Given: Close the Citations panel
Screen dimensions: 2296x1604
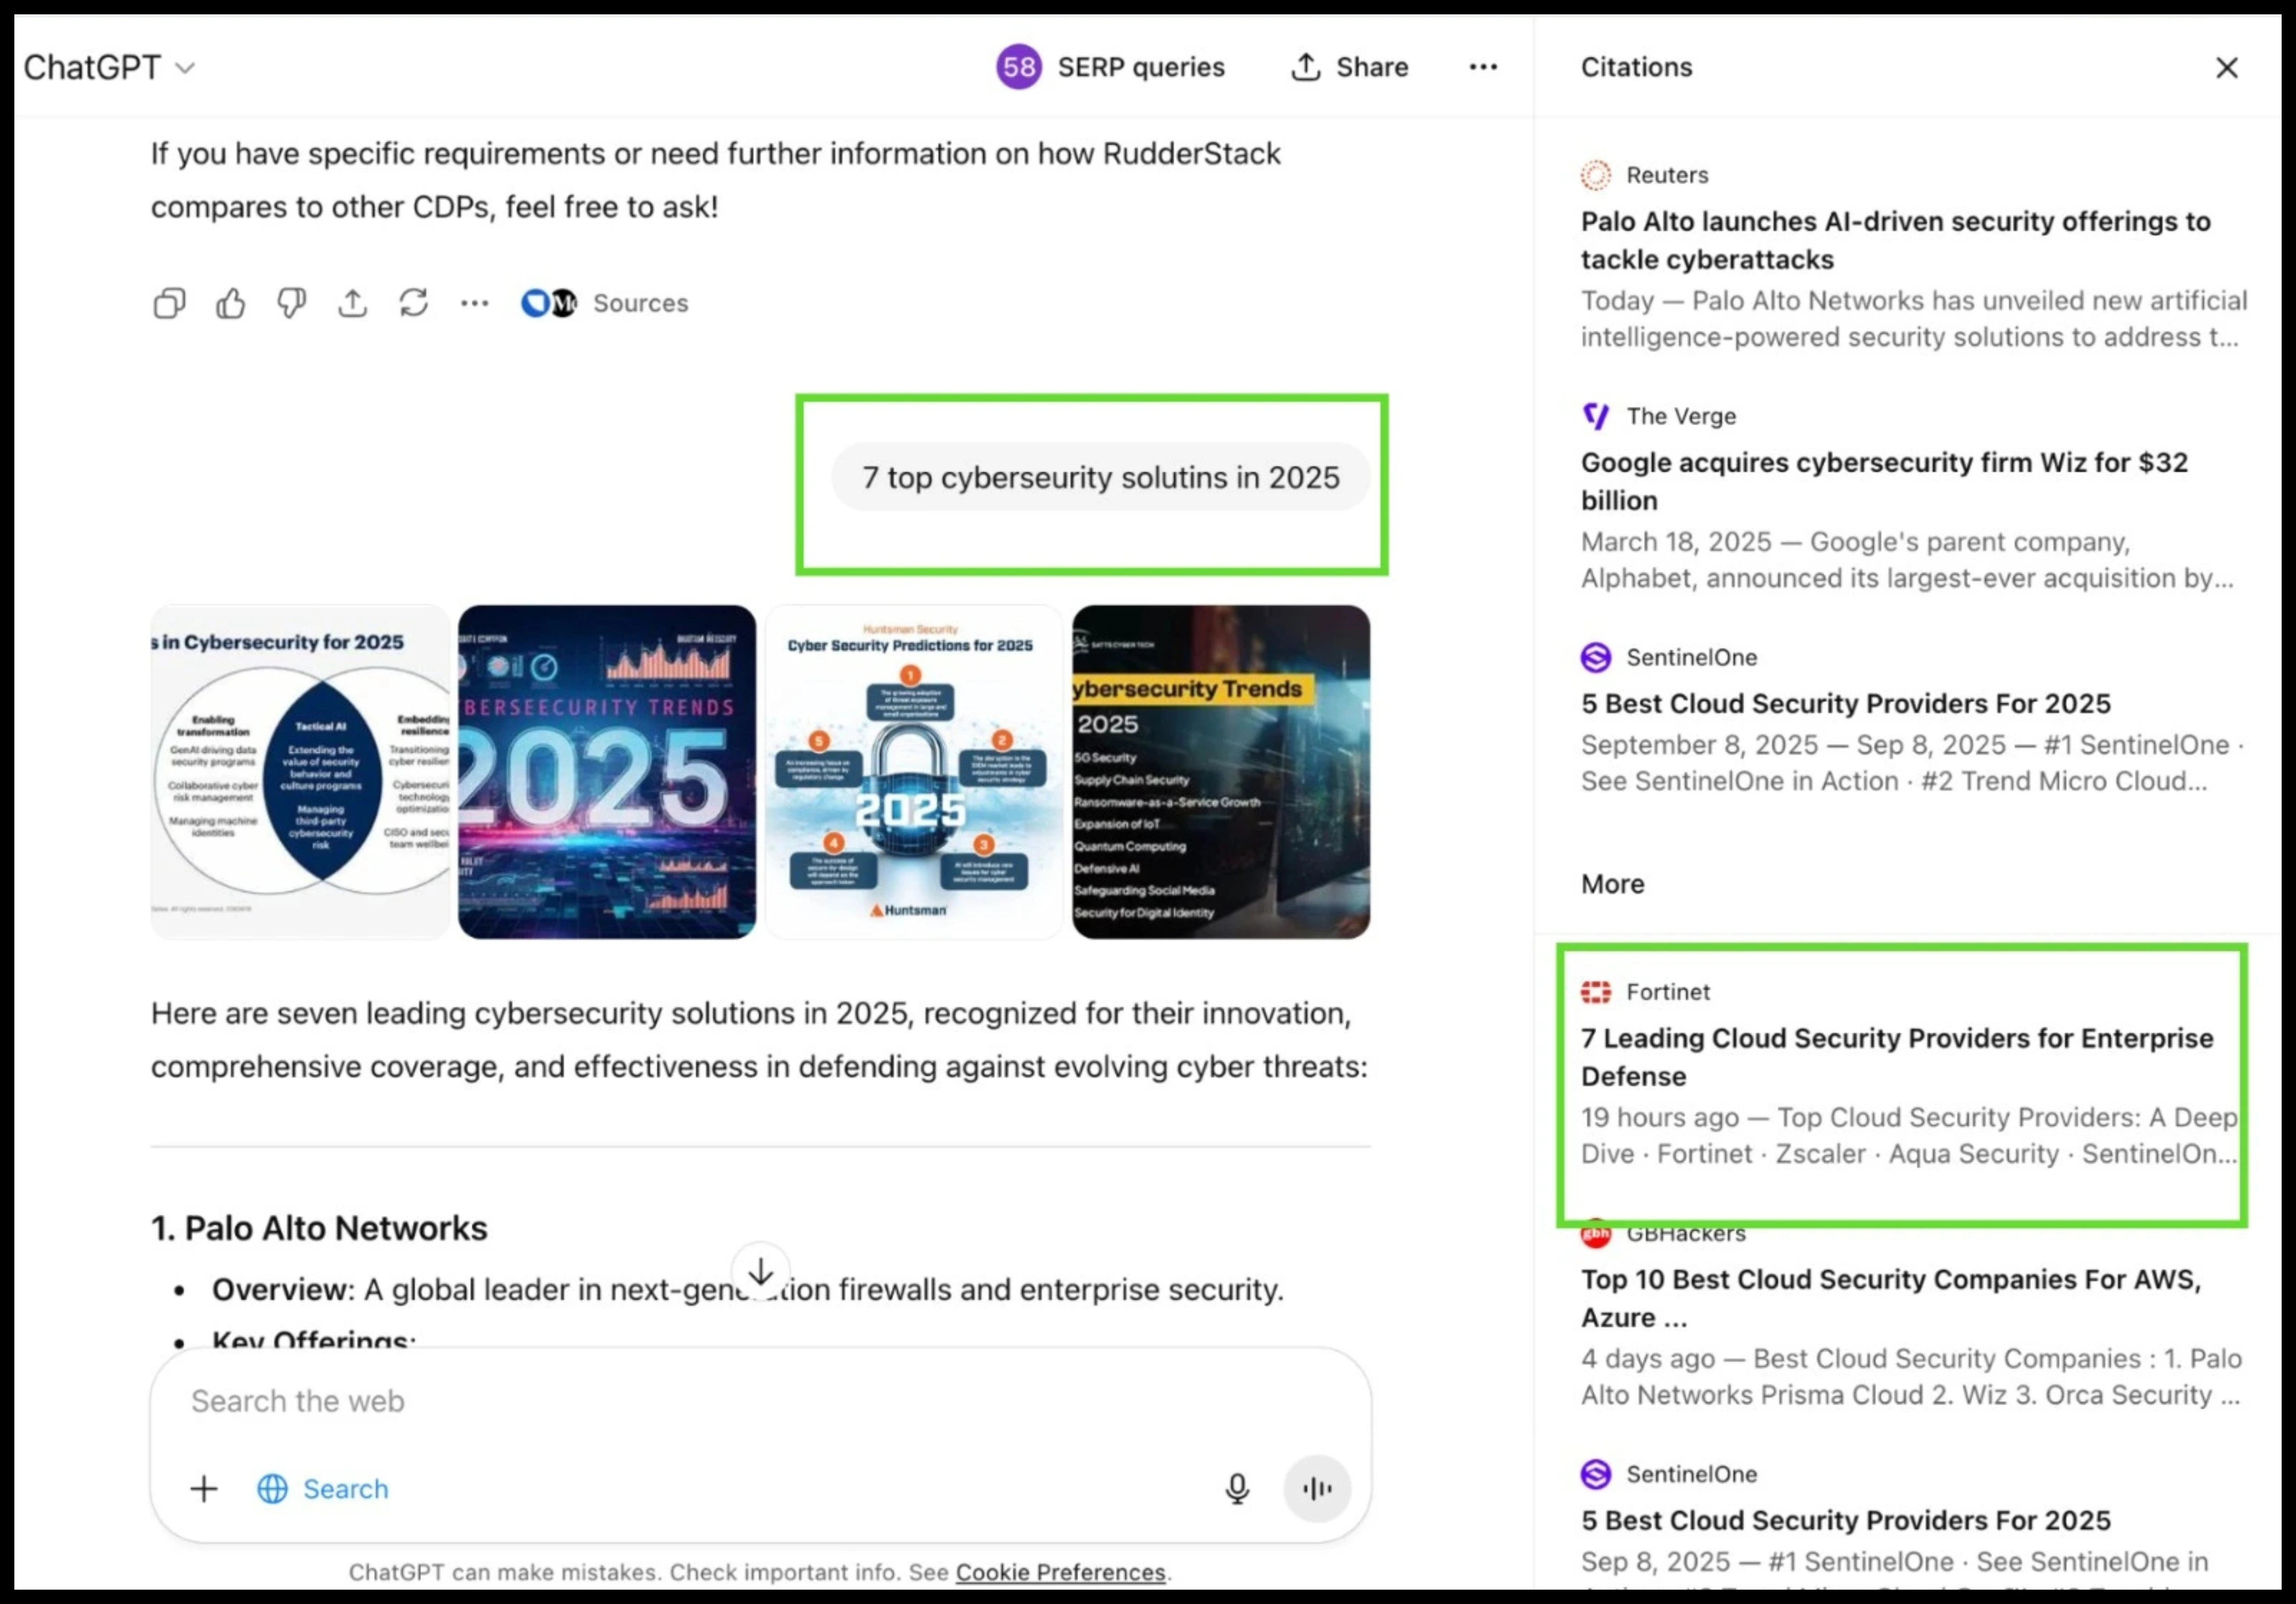Looking at the screenshot, I should 2226,68.
